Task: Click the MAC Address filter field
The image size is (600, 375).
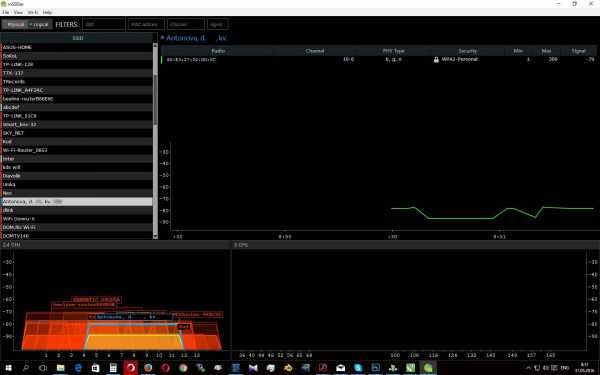Action: pyautogui.click(x=146, y=24)
